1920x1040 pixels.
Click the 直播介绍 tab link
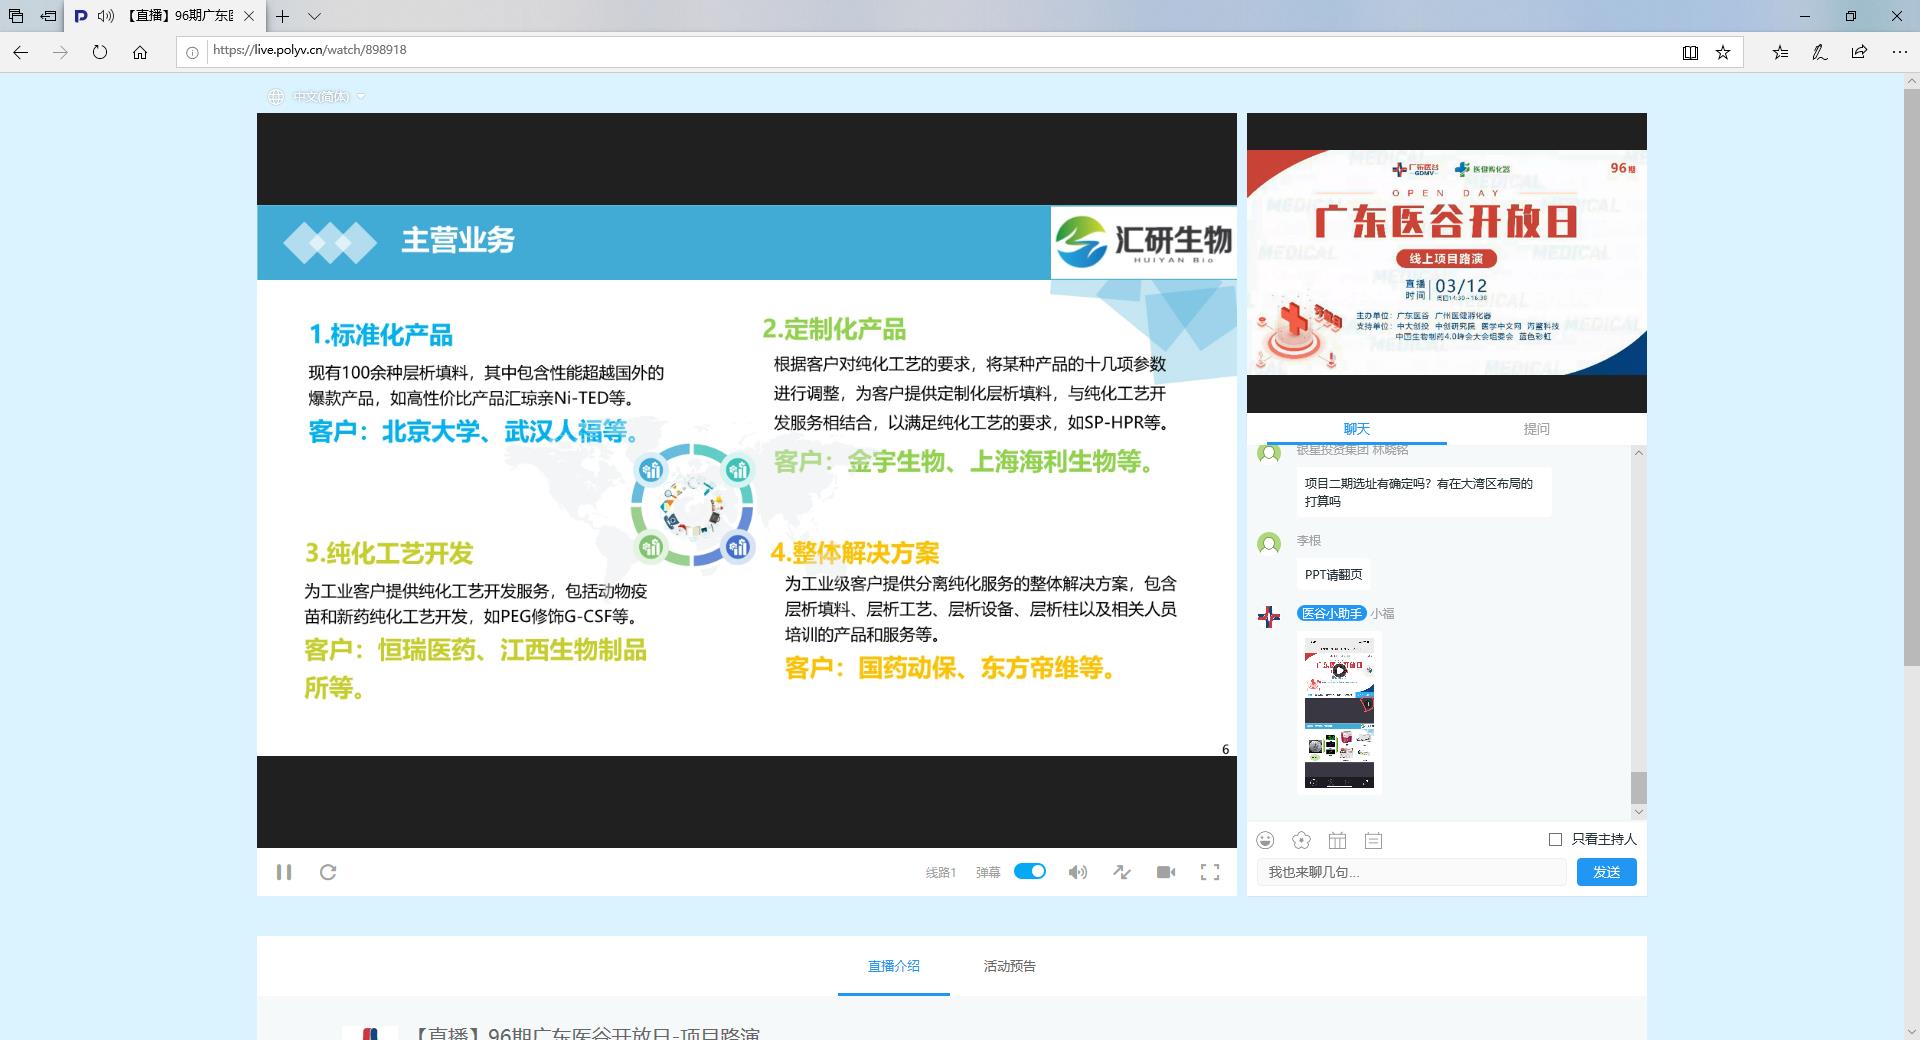(x=893, y=966)
